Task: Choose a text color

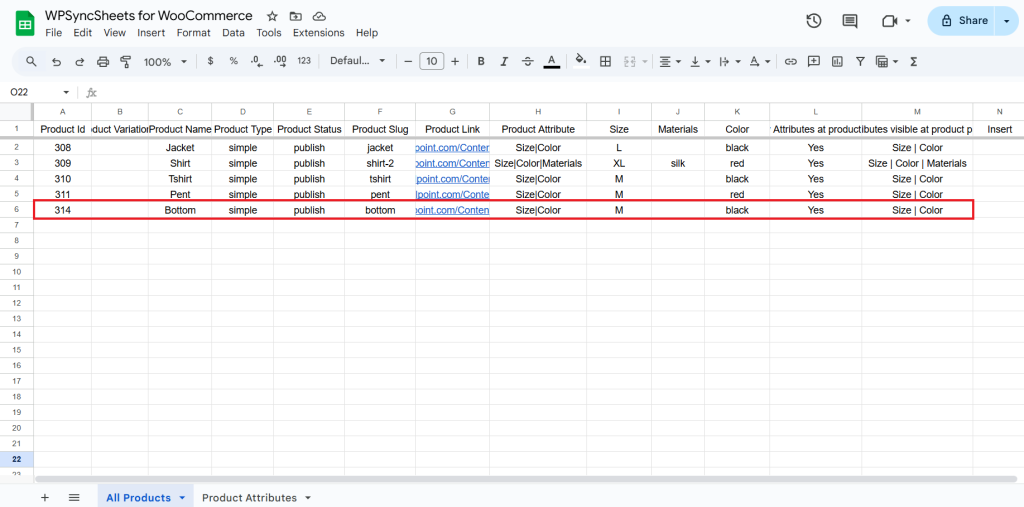Action: coord(552,61)
